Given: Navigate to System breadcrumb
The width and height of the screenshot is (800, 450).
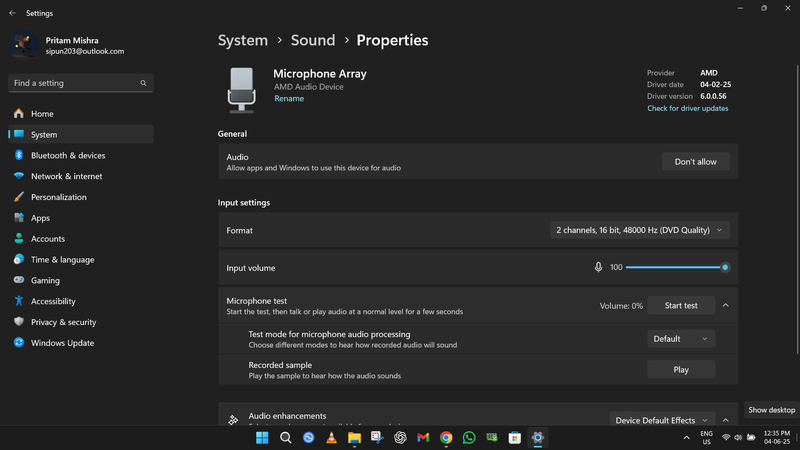Looking at the screenshot, I should coord(243,40).
